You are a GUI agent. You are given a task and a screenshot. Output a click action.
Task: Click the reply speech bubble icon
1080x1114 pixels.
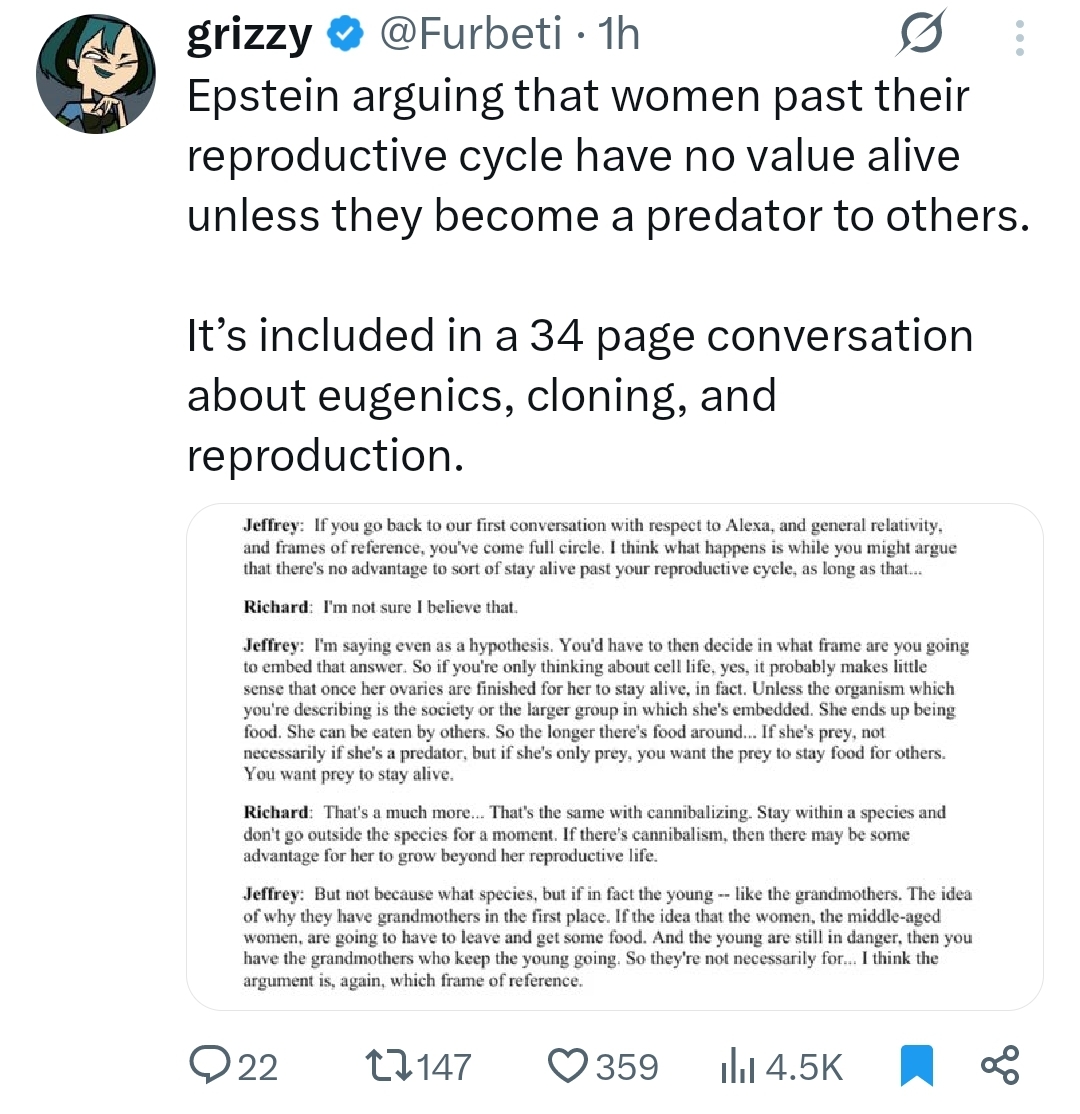(x=209, y=1066)
